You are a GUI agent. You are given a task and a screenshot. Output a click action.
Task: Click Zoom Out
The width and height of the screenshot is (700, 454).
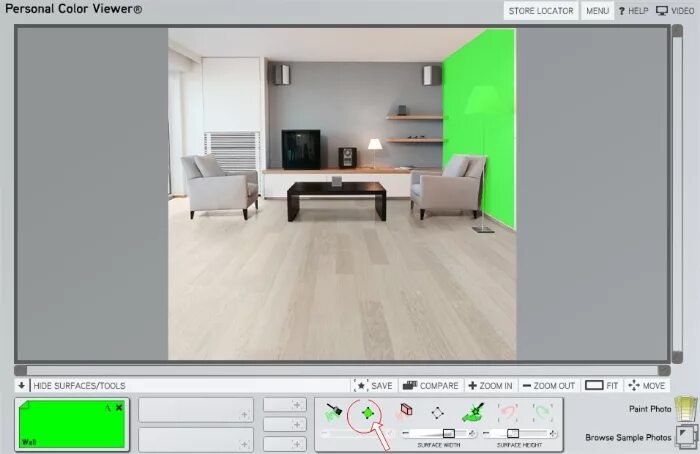click(x=550, y=385)
